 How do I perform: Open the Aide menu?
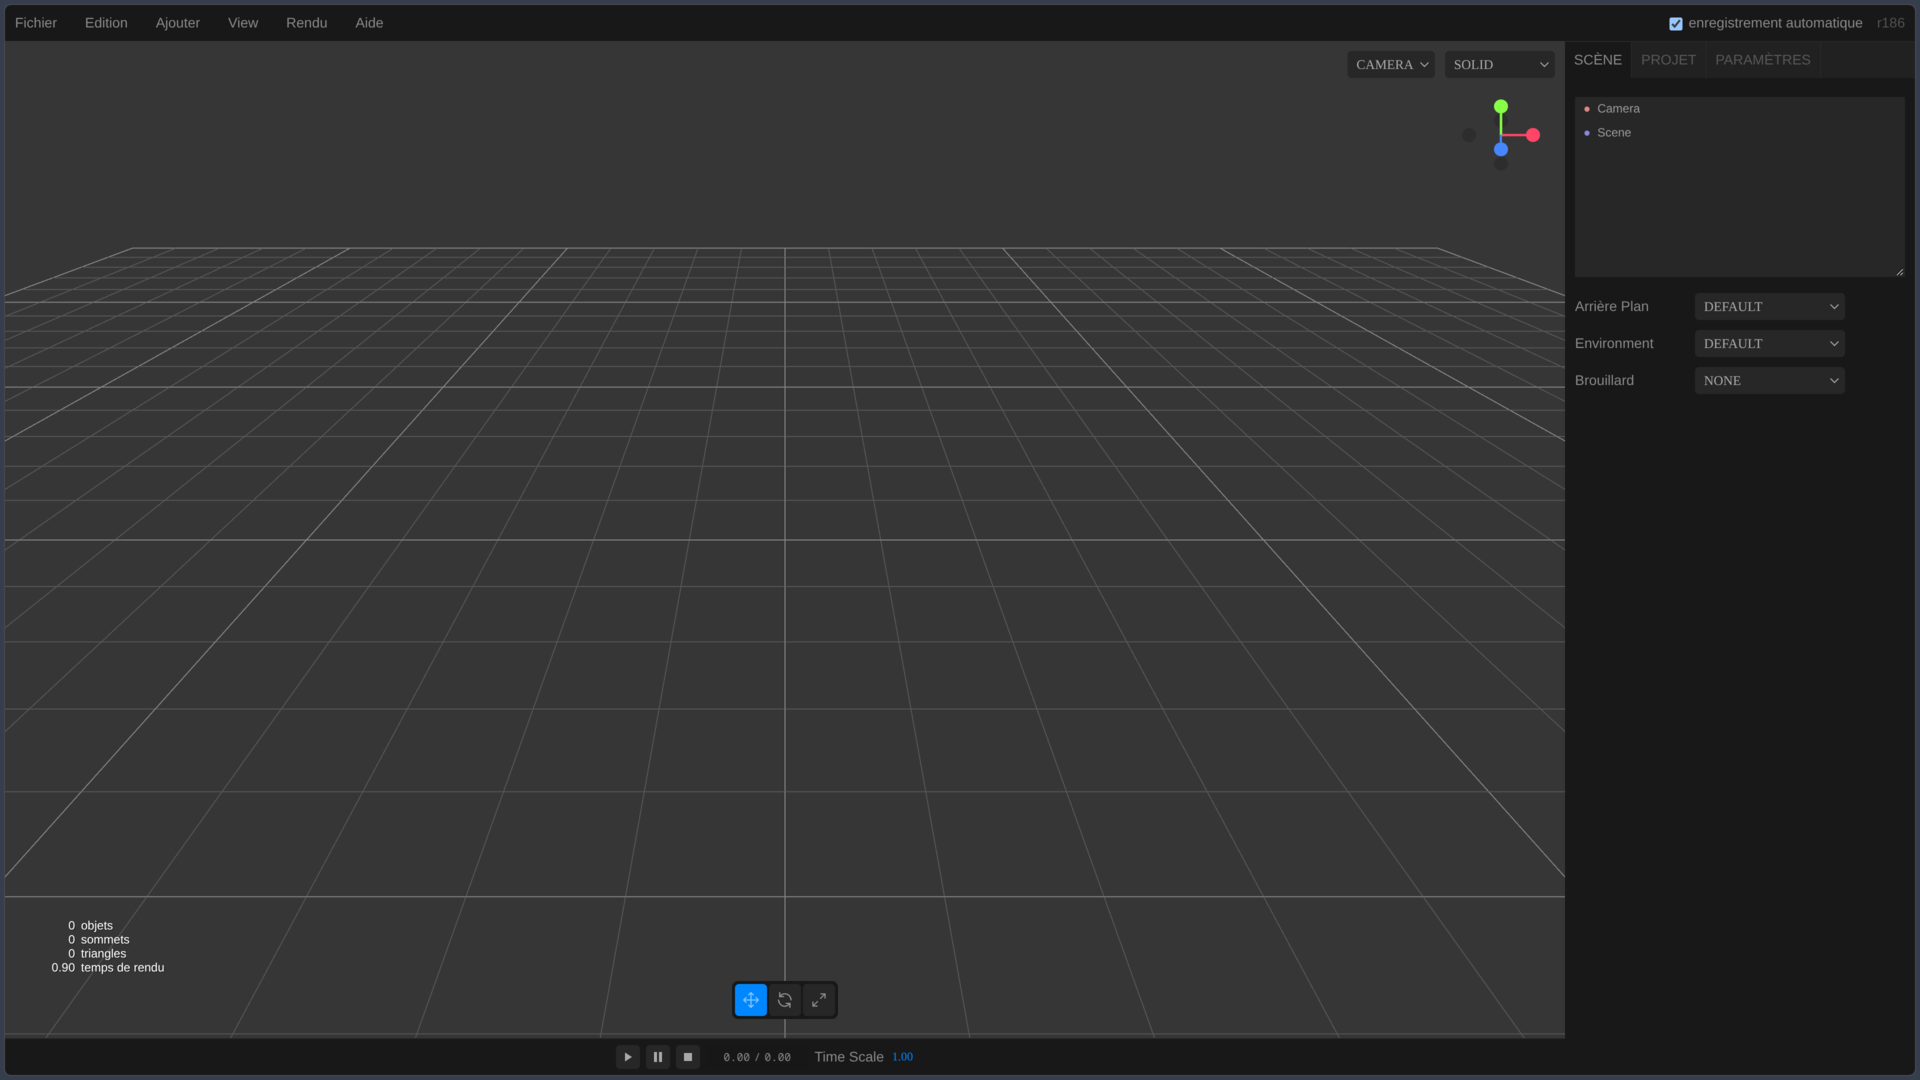pyautogui.click(x=369, y=23)
